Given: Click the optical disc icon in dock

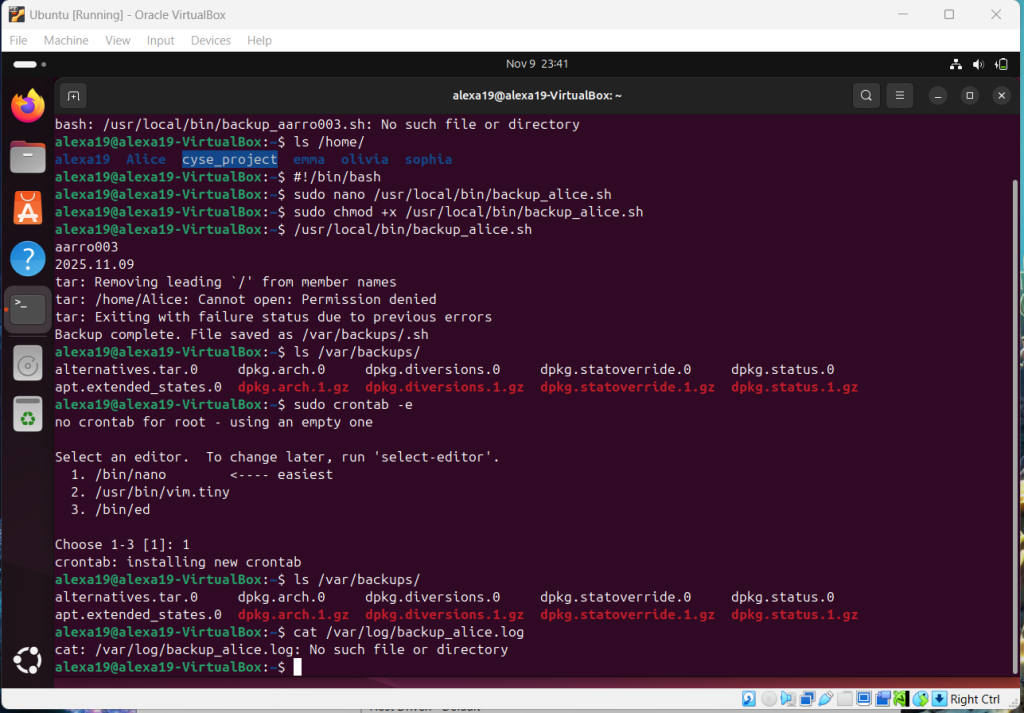Looking at the screenshot, I should click(28, 362).
